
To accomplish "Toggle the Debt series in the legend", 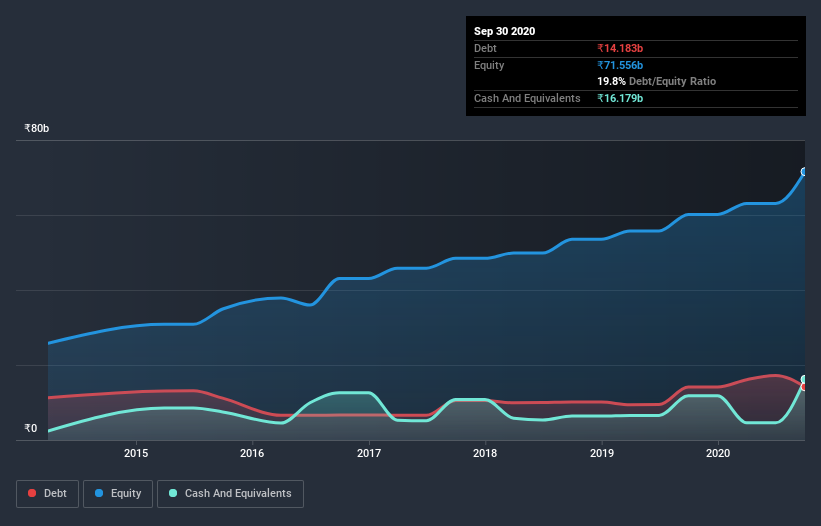I will click(x=47, y=494).
